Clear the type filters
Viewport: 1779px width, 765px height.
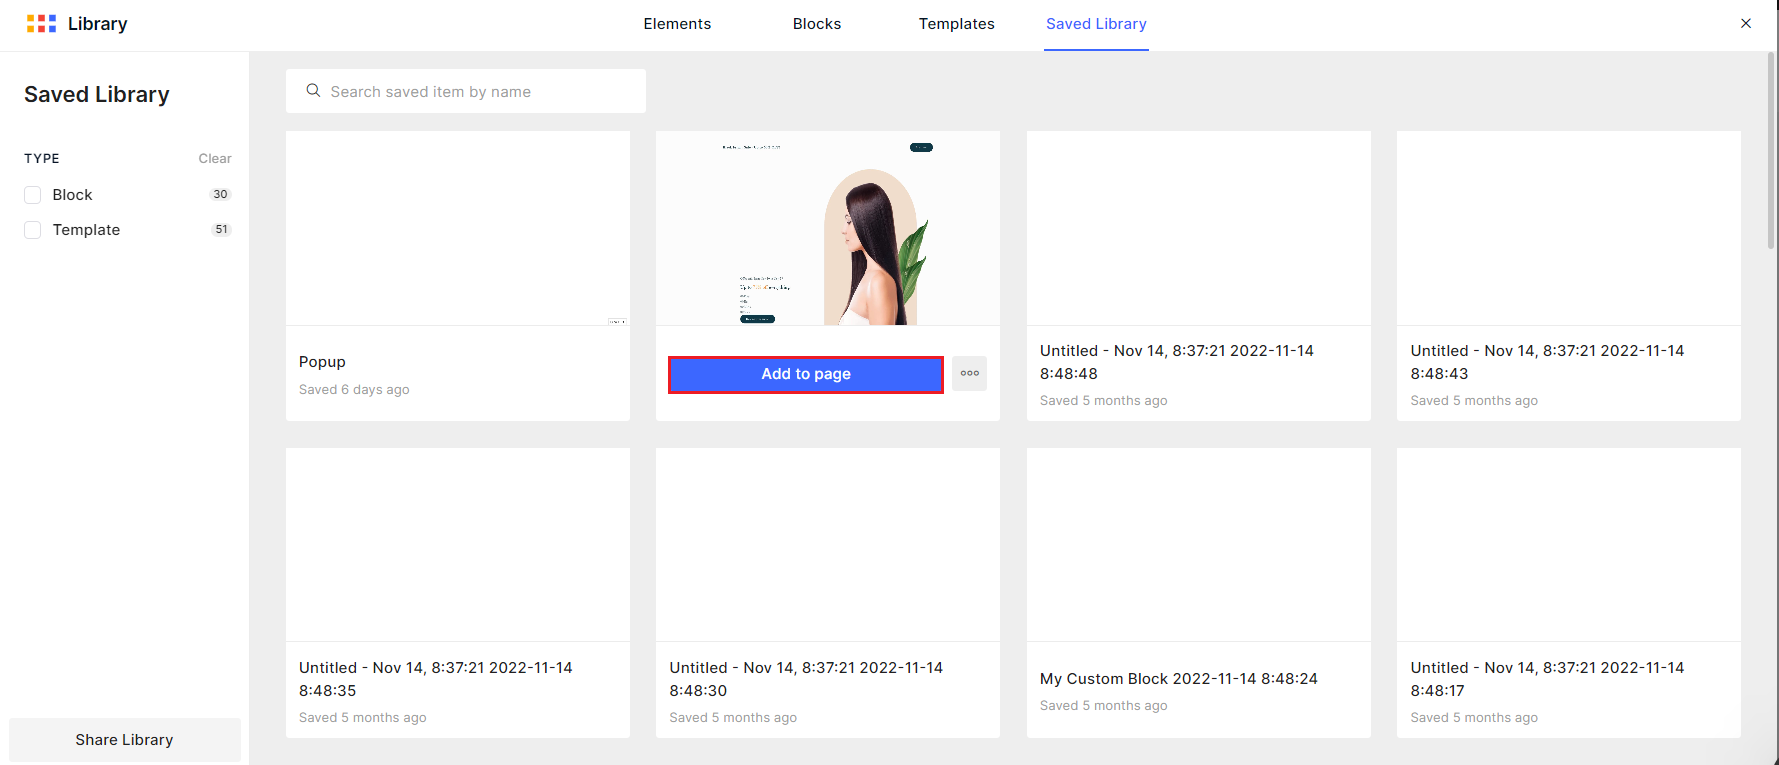(x=214, y=159)
